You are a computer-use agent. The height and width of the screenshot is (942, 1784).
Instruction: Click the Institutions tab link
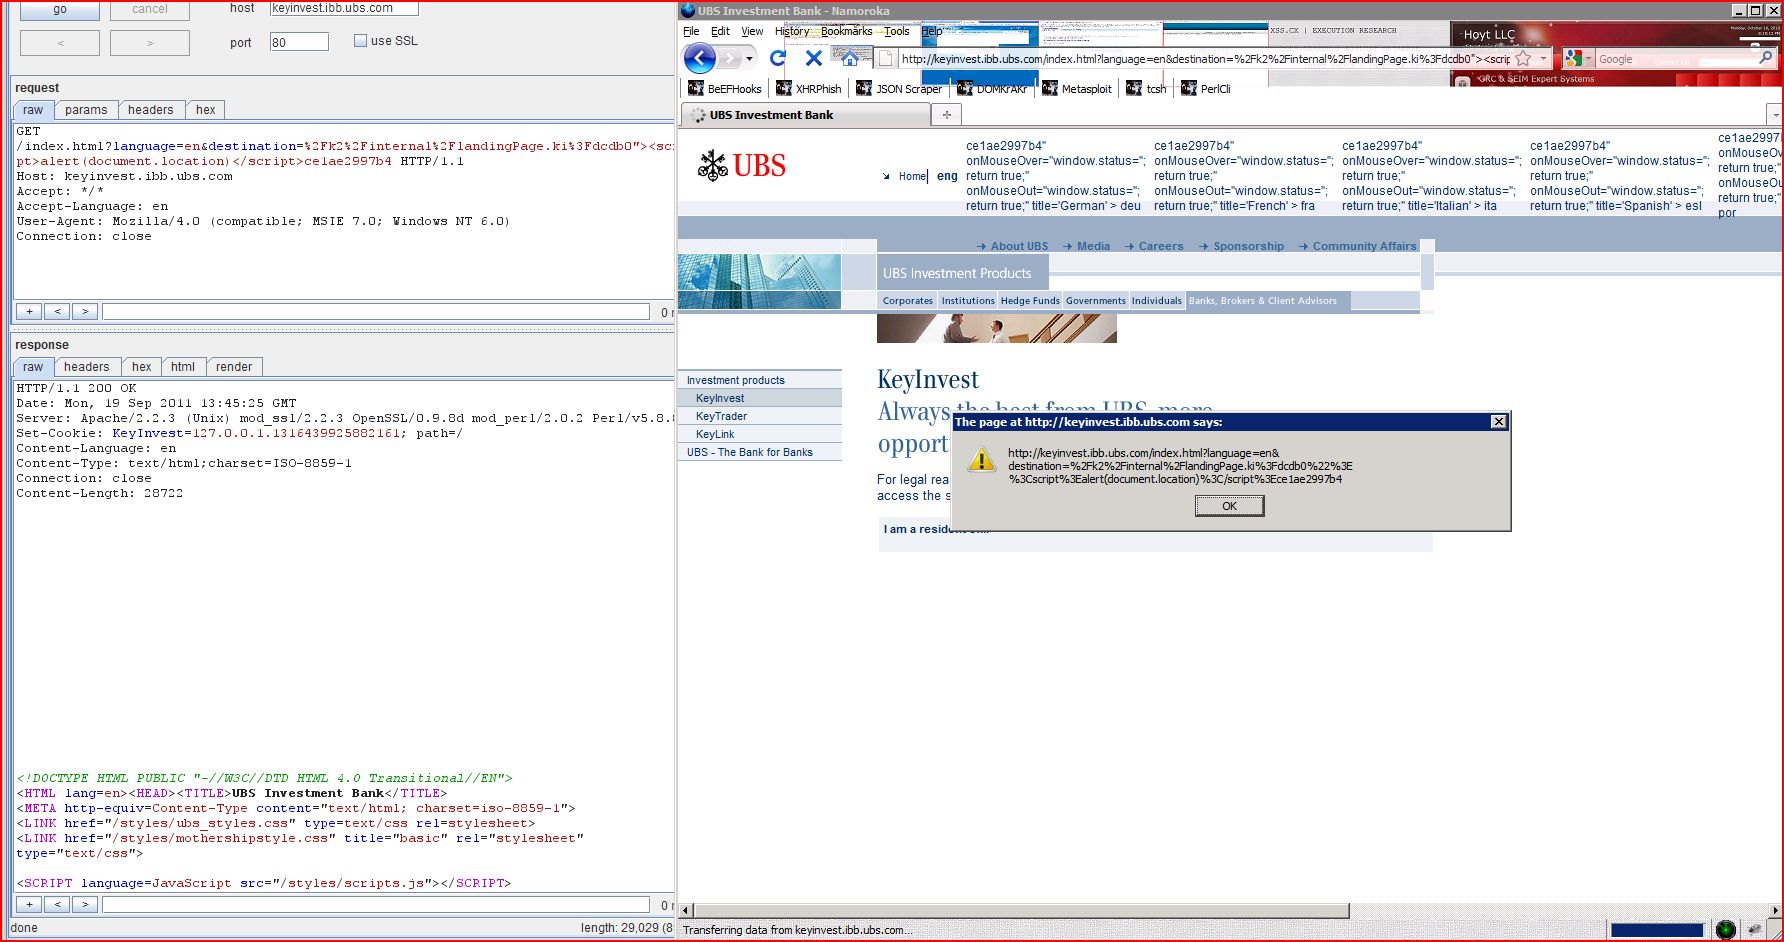[x=968, y=301]
